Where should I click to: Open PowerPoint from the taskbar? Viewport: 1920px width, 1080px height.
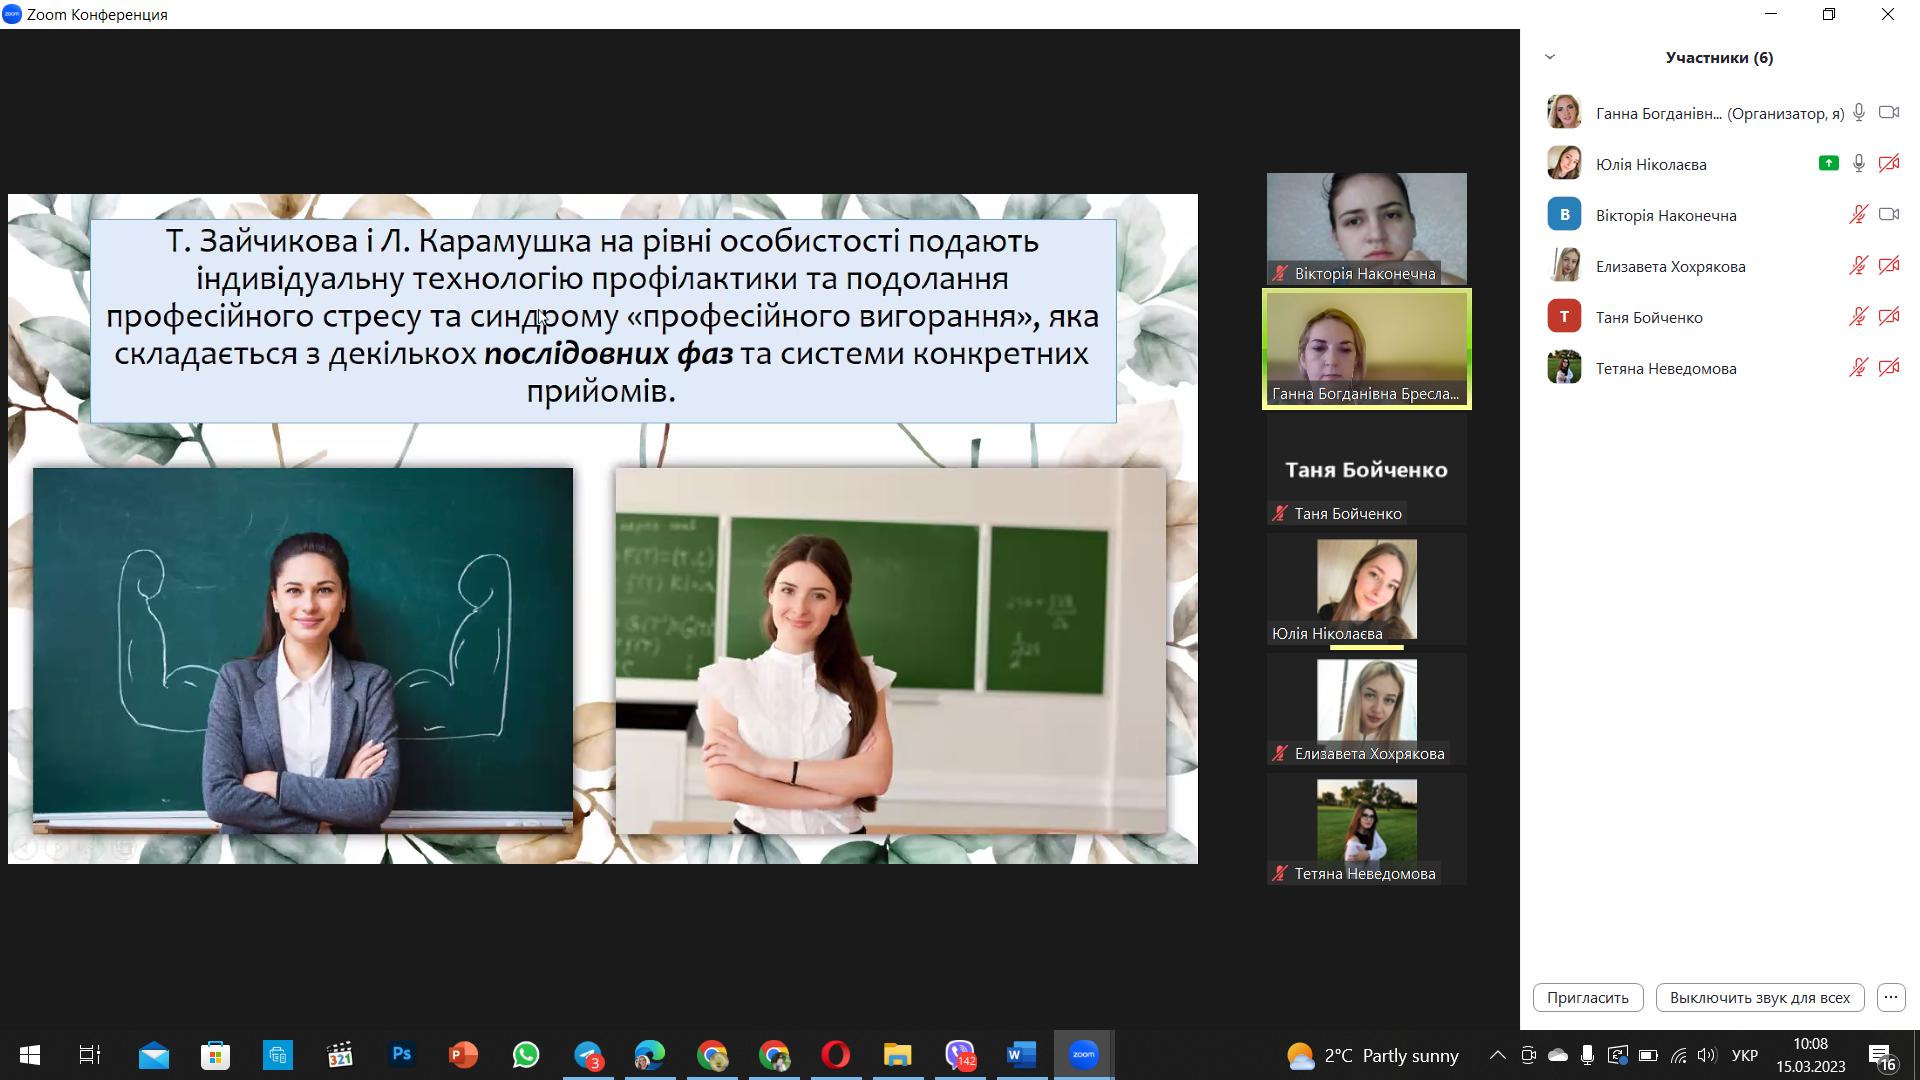click(x=463, y=1055)
